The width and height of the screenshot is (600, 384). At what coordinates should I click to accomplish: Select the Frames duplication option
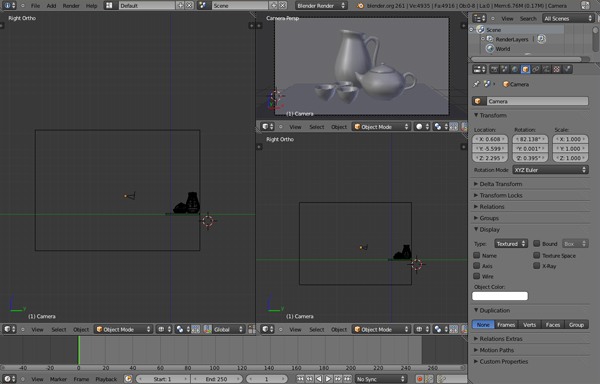506,325
